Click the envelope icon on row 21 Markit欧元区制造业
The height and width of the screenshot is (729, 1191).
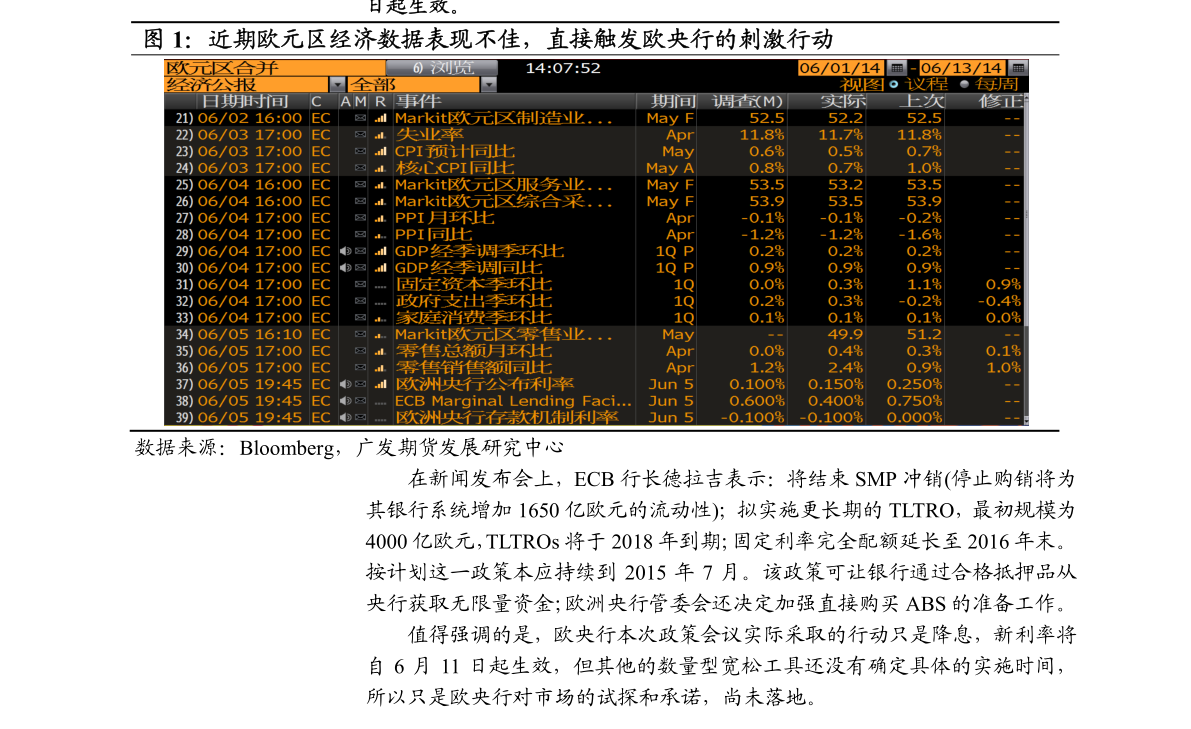click(361, 118)
